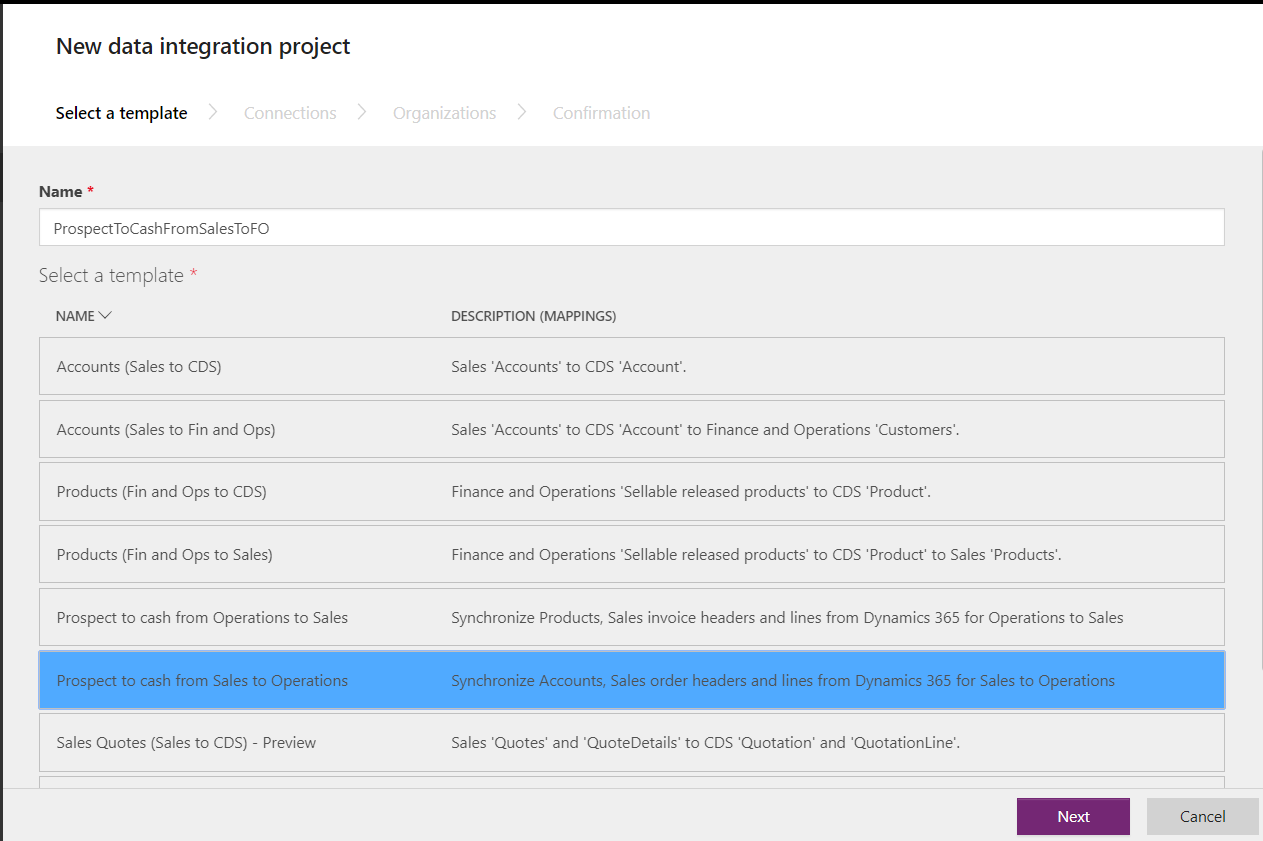
Task: Jump to the Confirmation wizard step
Action: tap(601, 113)
